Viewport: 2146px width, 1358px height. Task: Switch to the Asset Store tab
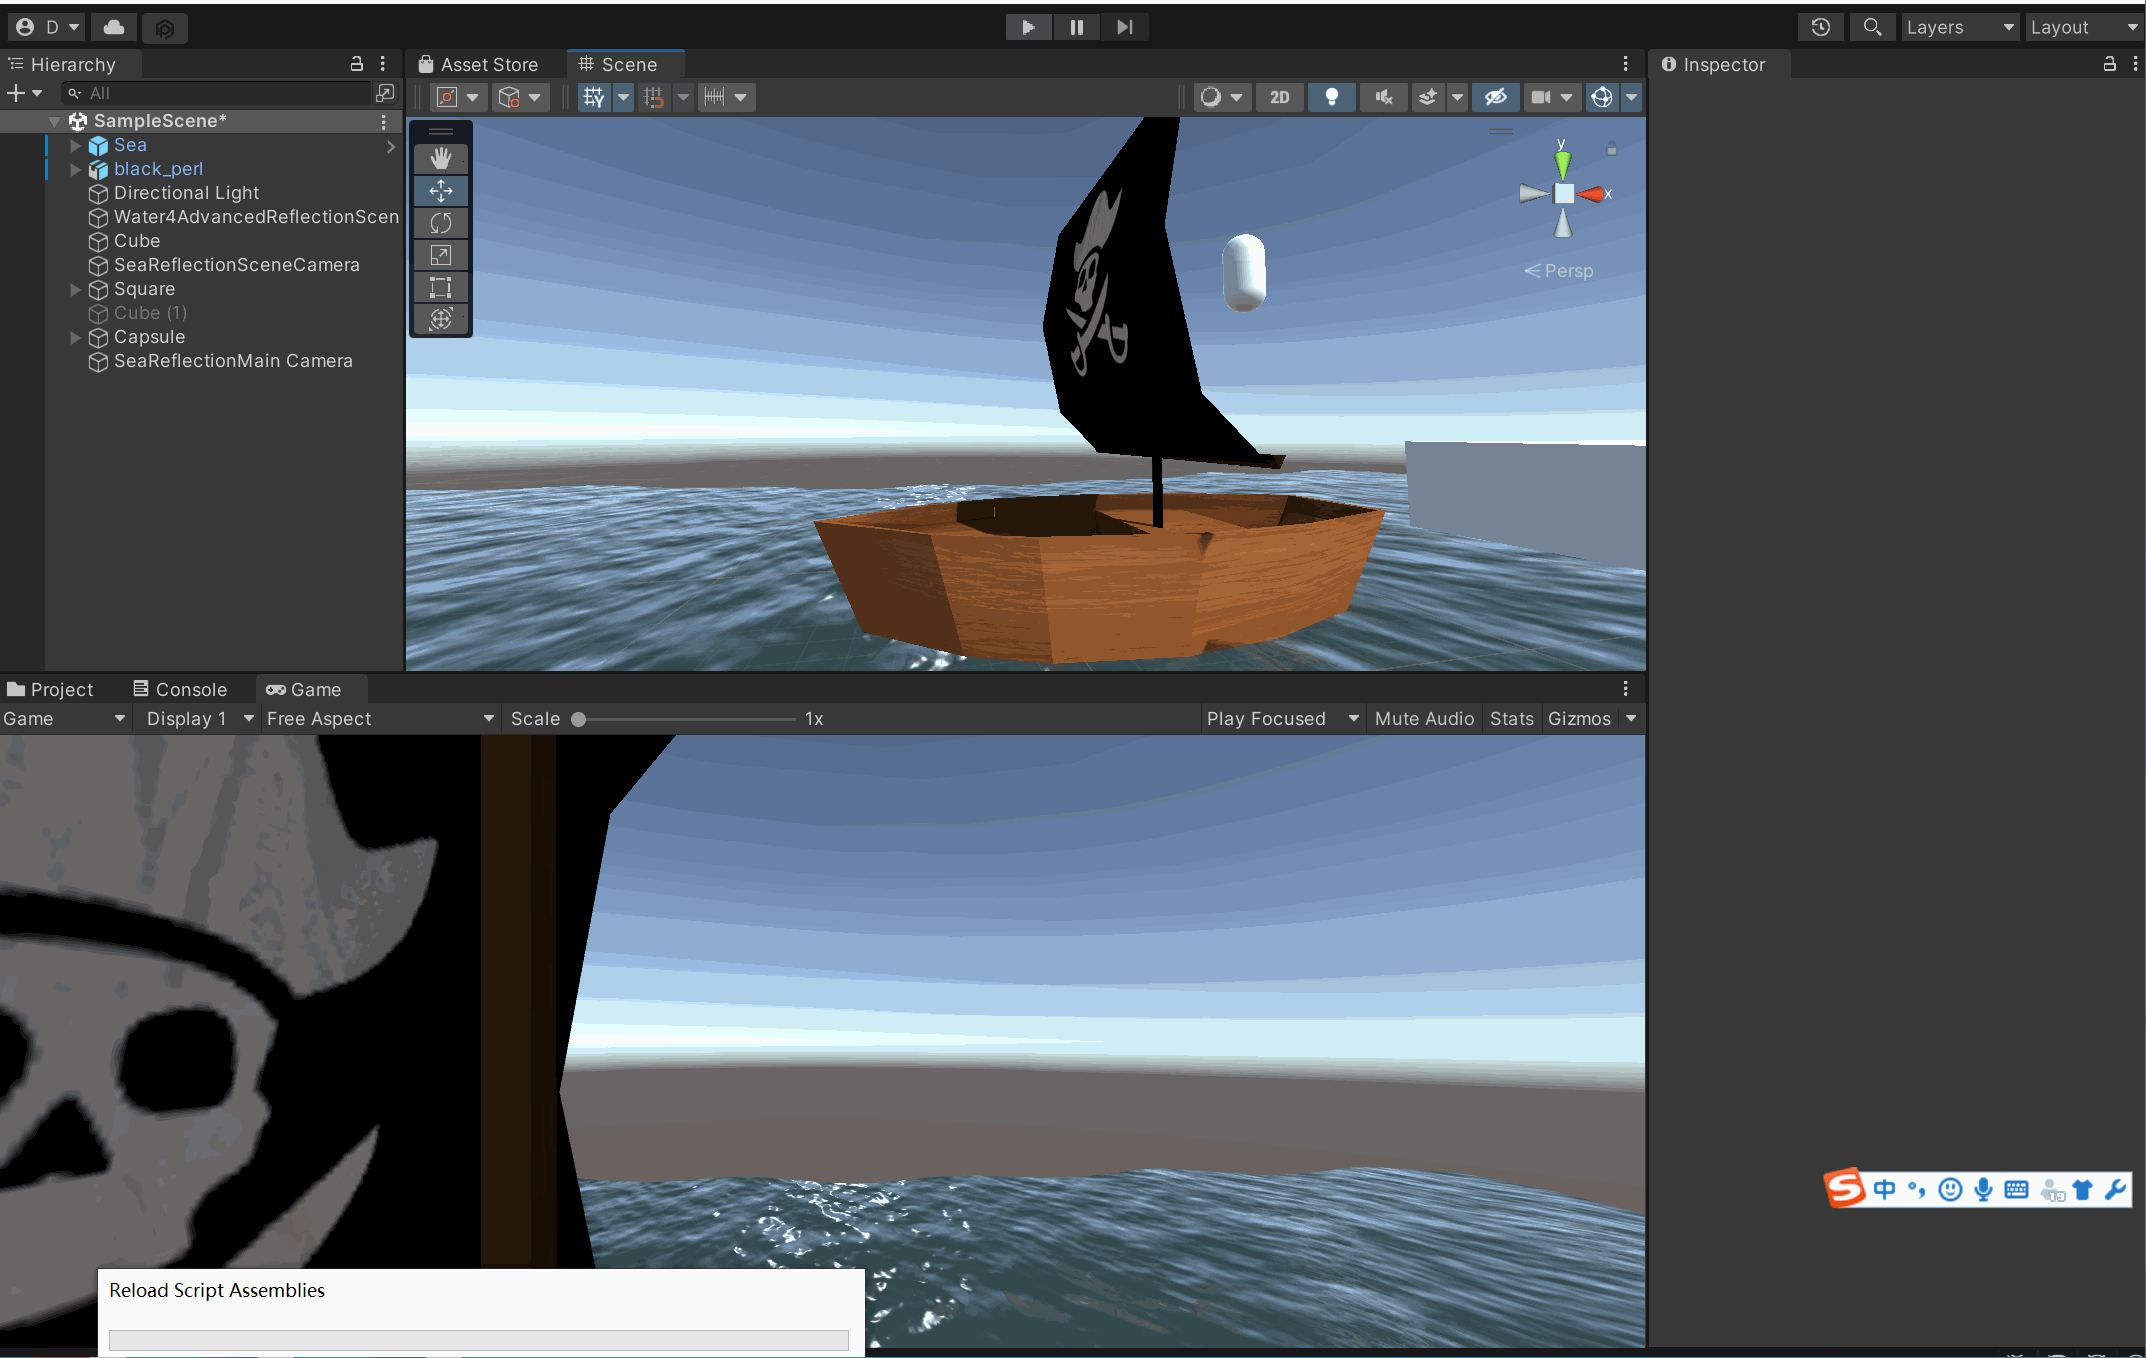coord(479,64)
